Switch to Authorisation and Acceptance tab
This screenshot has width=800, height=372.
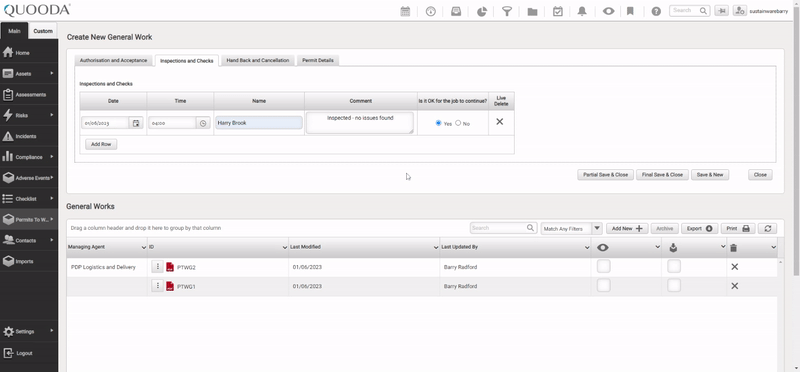click(113, 60)
